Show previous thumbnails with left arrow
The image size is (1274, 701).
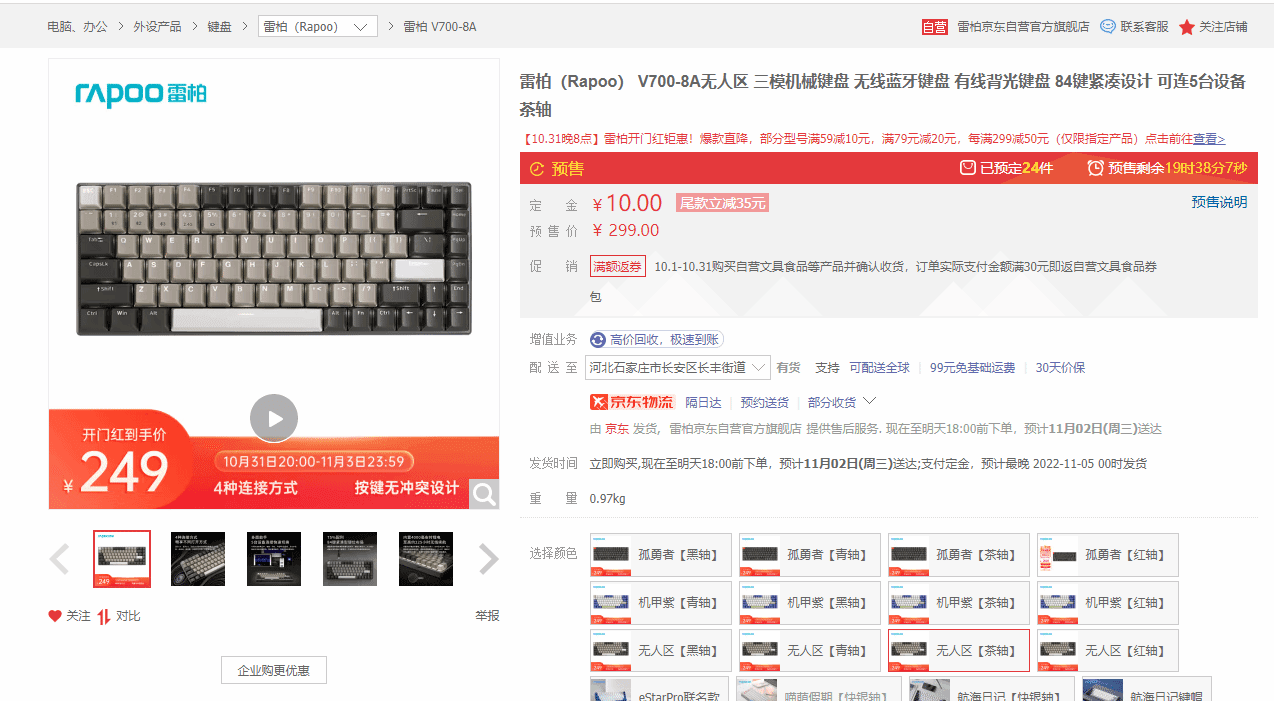(x=60, y=559)
